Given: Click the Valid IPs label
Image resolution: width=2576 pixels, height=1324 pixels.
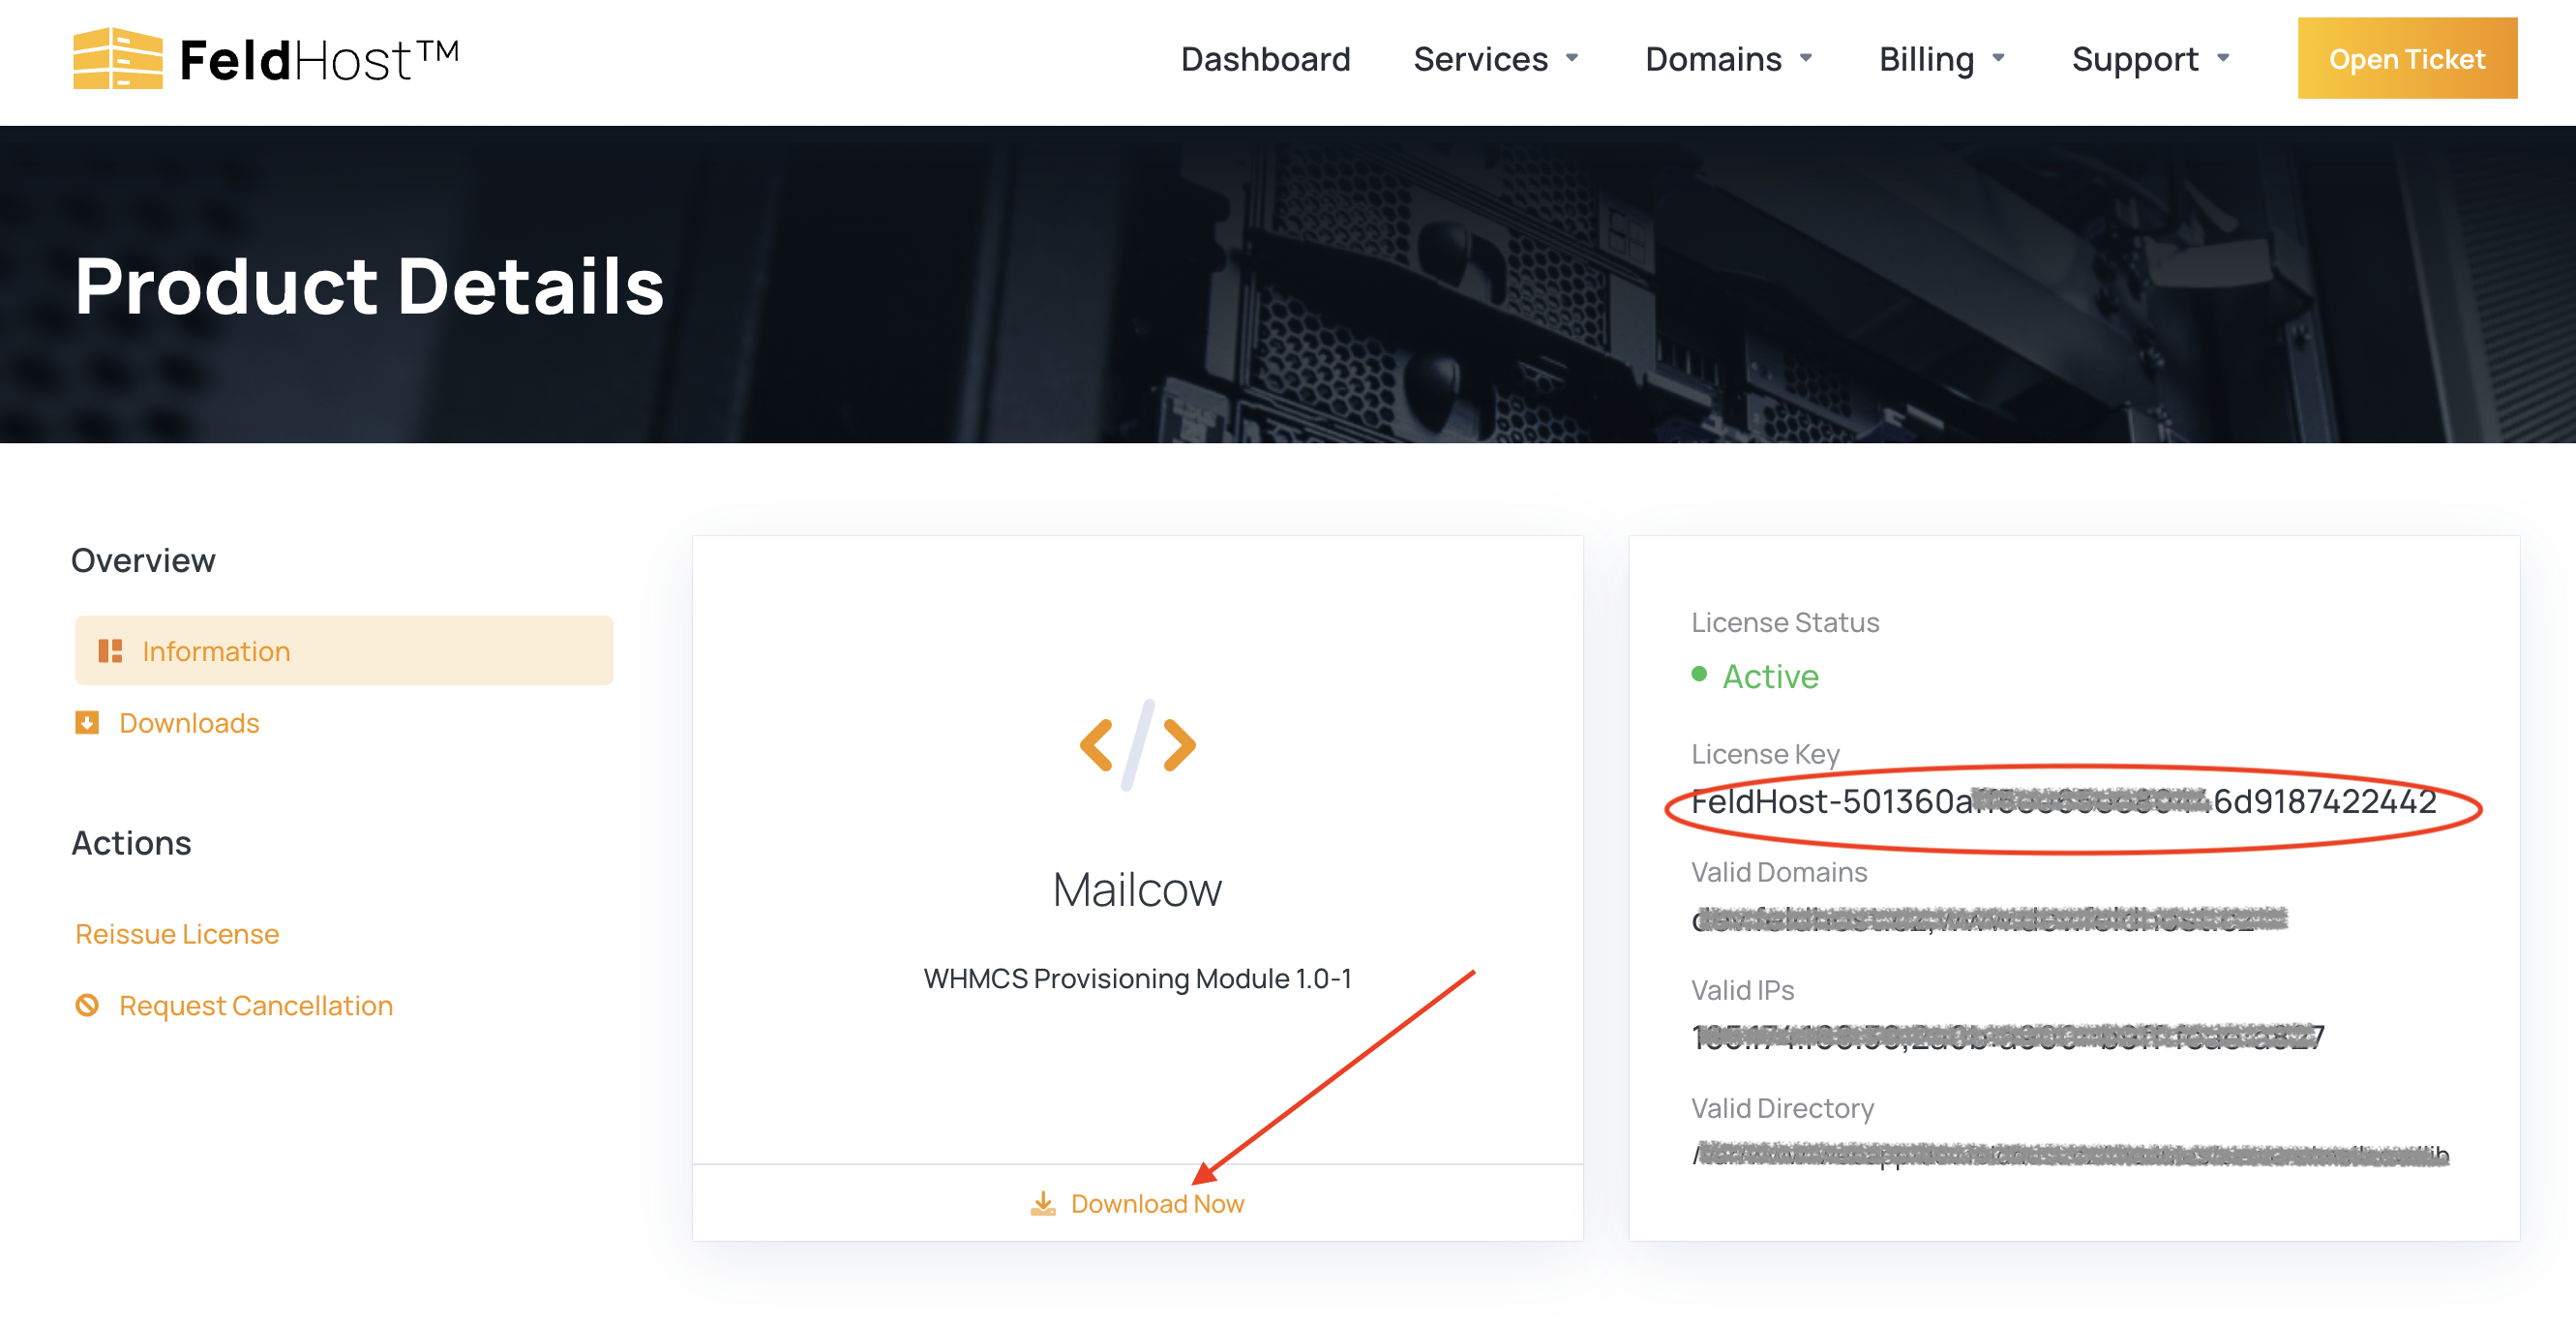Looking at the screenshot, I should click(x=1742, y=991).
